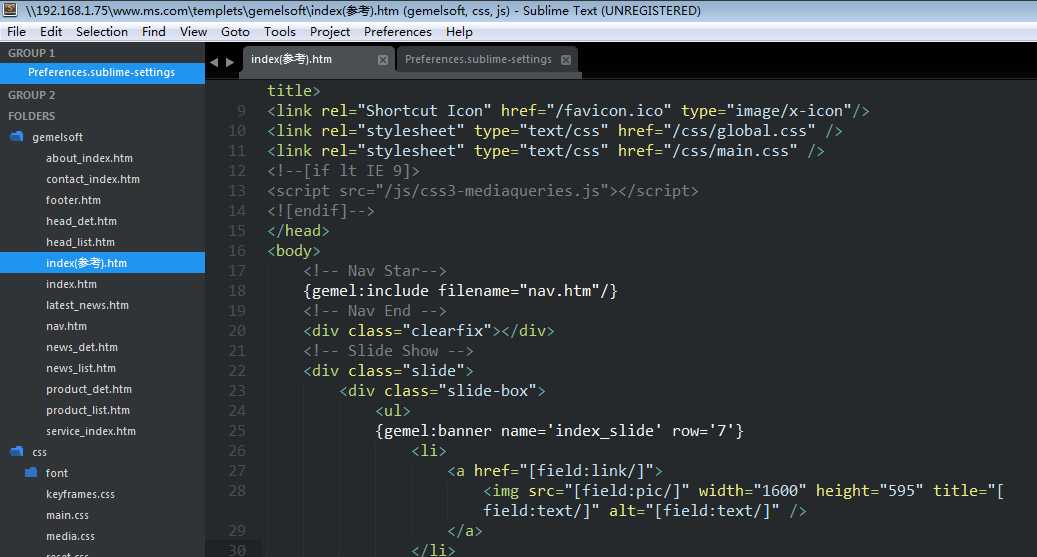Open the Sublime Text window icon menu
The width and height of the screenshot is (1037, 557).
click(10, 10)
